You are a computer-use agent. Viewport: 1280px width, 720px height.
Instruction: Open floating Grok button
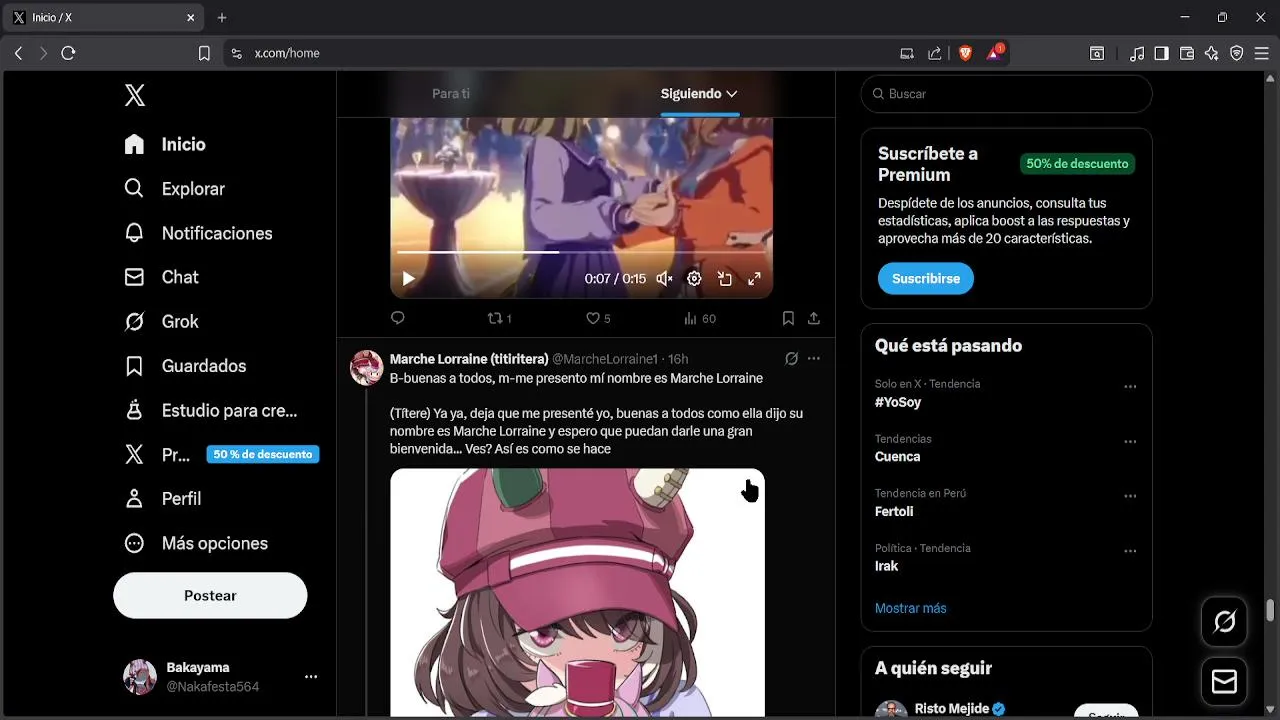tap(1224, 622)
